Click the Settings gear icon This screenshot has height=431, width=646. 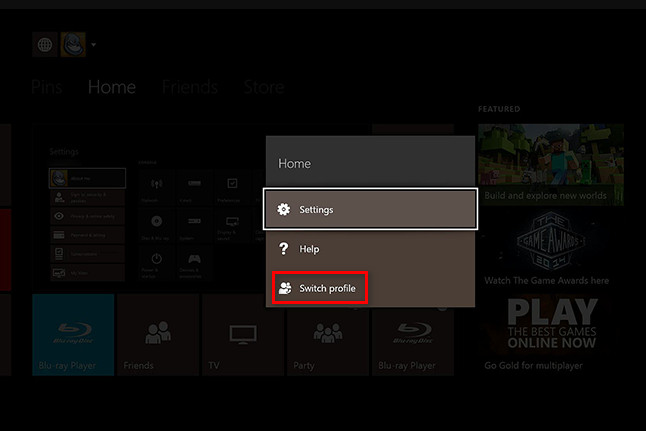click(x=283, y=209)
